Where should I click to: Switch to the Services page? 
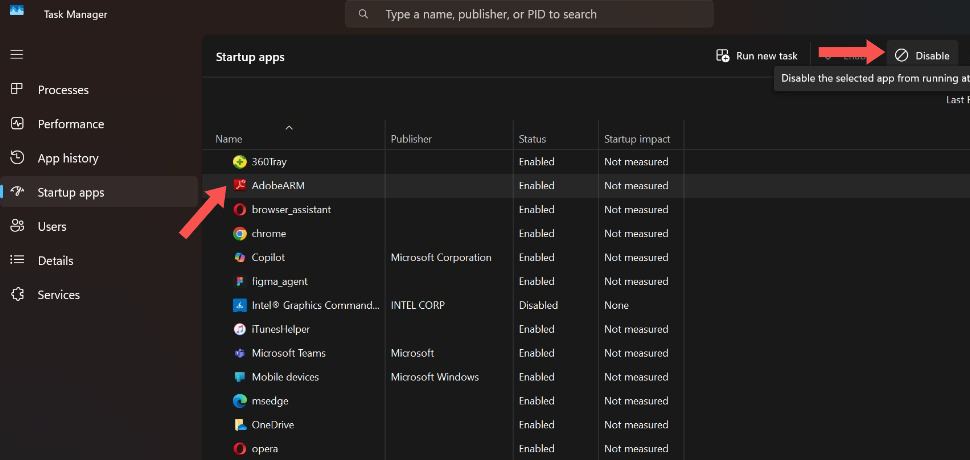click(x=99, y=295)
